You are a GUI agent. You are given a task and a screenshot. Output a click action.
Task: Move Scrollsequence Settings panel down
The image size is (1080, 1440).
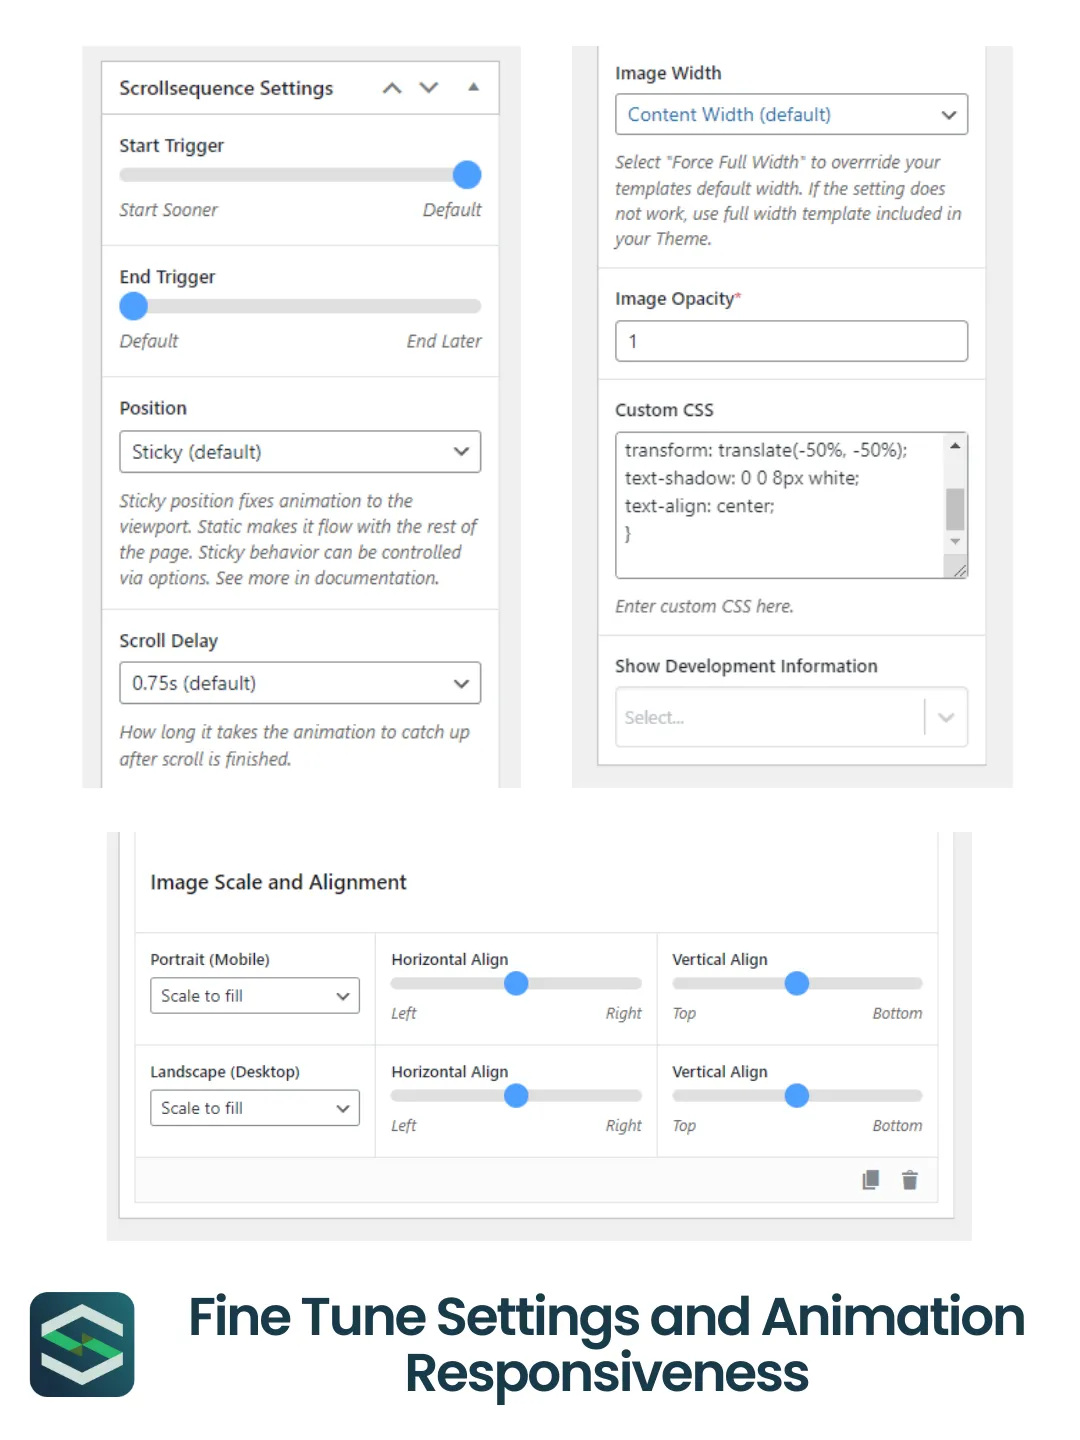pos(429,88)
